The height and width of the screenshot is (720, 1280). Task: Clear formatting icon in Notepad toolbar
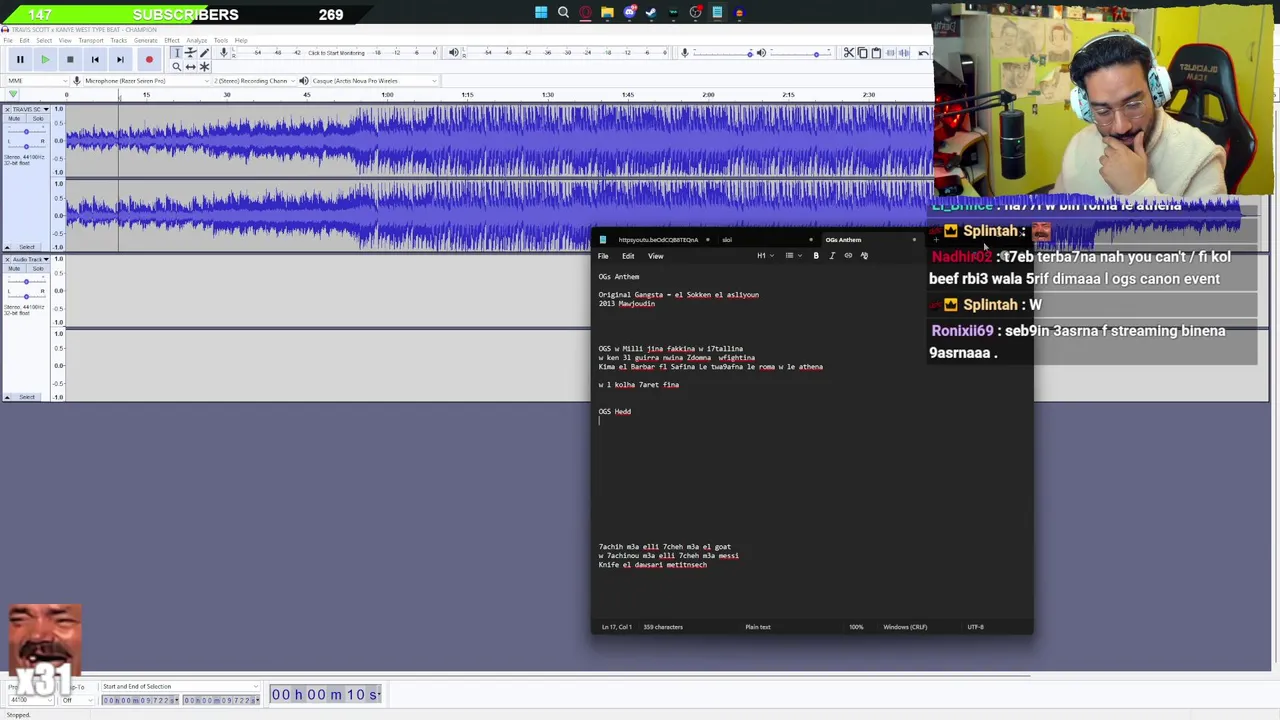tap(864, 256)
